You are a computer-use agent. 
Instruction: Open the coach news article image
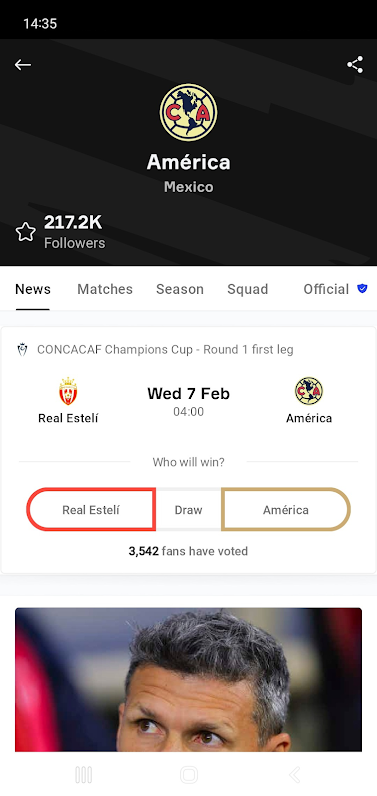pyautogui.click(x=188, y=679)
